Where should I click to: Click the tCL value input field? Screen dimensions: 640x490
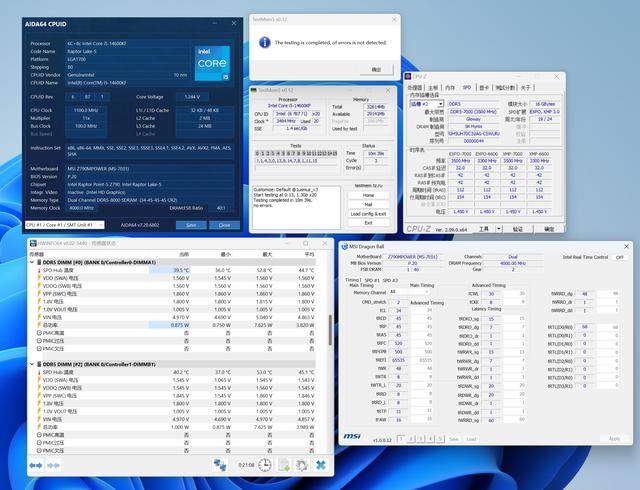[400, 310]
